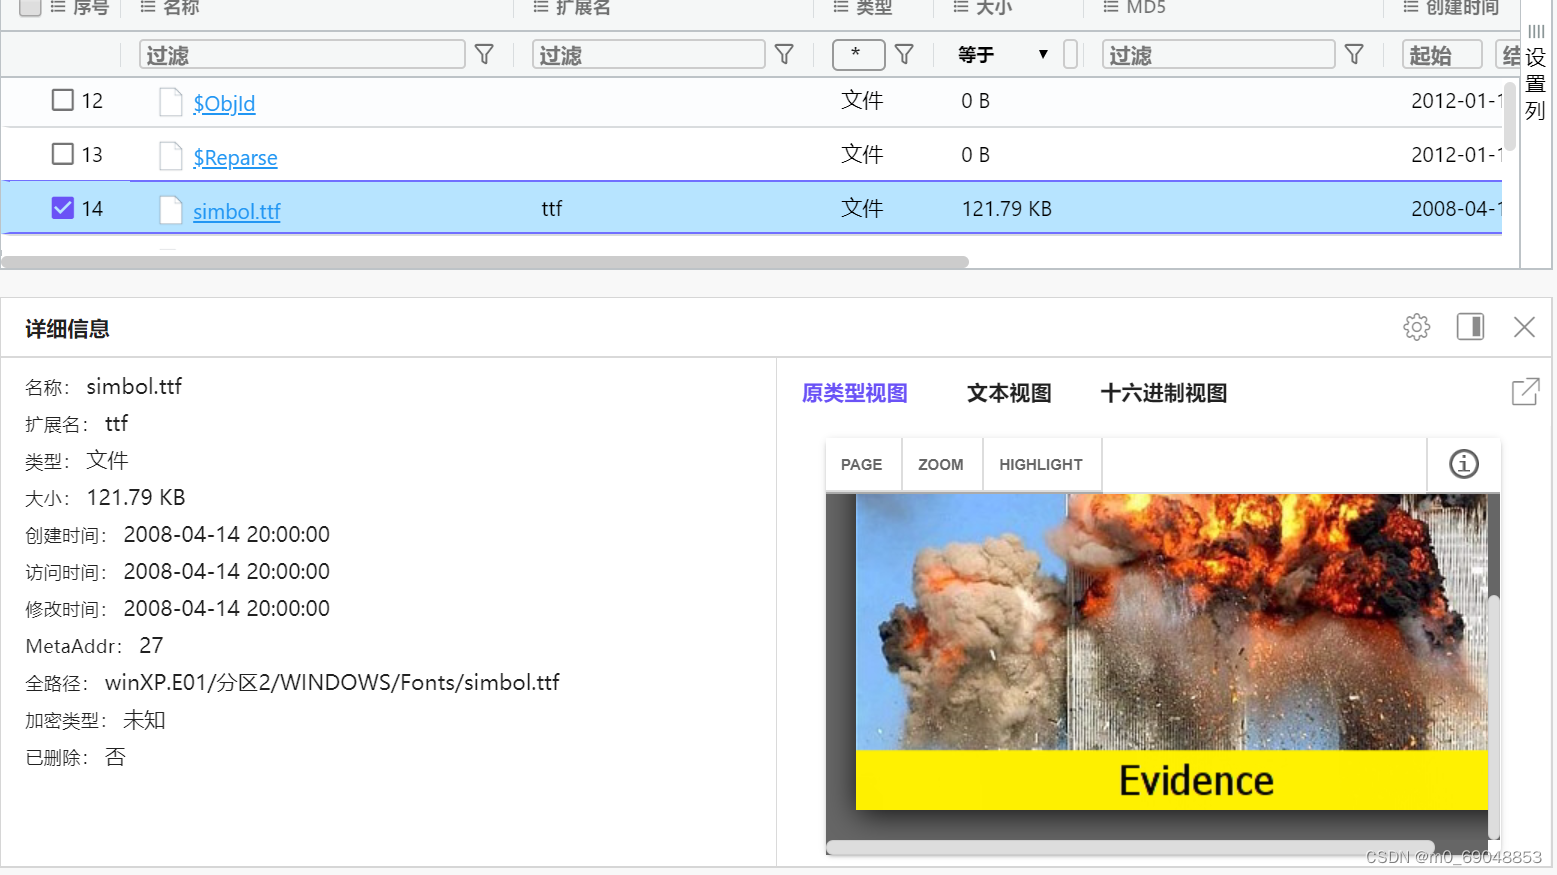Click the 2008-04-1 date cell in row 14
This screenshot has width=1557, height=875.
pyautogui.click(x=1456, y=209)
